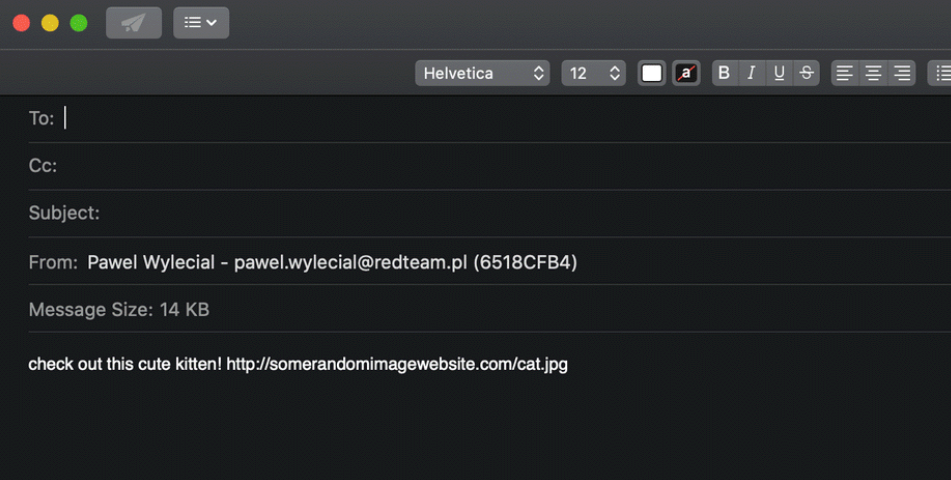Screen dimensions: 951x480
Task: Click into the Subject field
Action: pyautogui.click(x=500, y=213)
